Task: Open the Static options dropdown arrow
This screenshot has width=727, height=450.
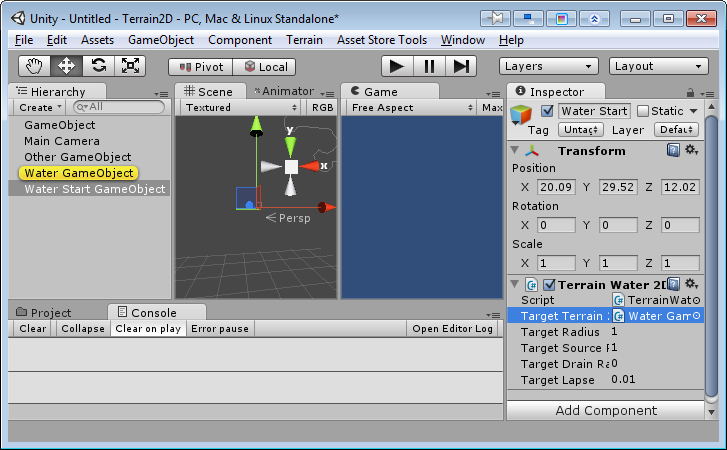Action: tap(694, 111)
